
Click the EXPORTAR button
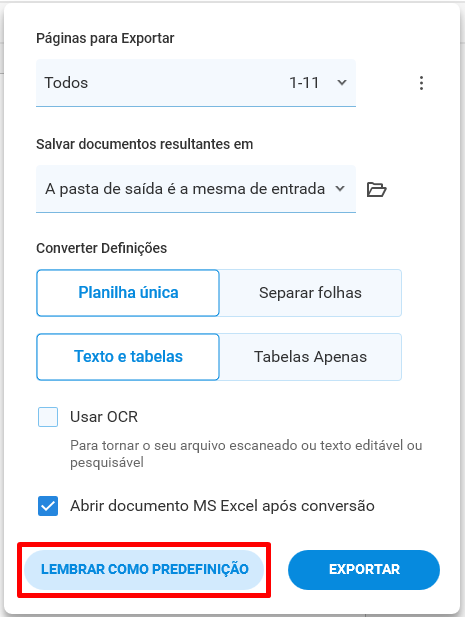click(364, 569)
